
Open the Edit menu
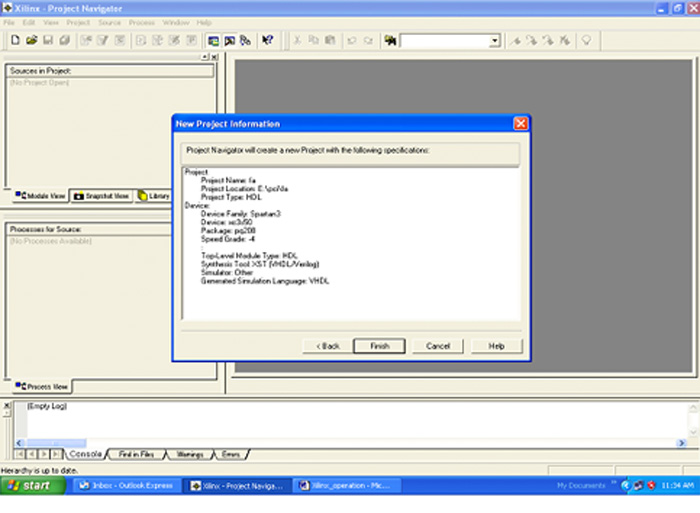click(x=29, y=22)
